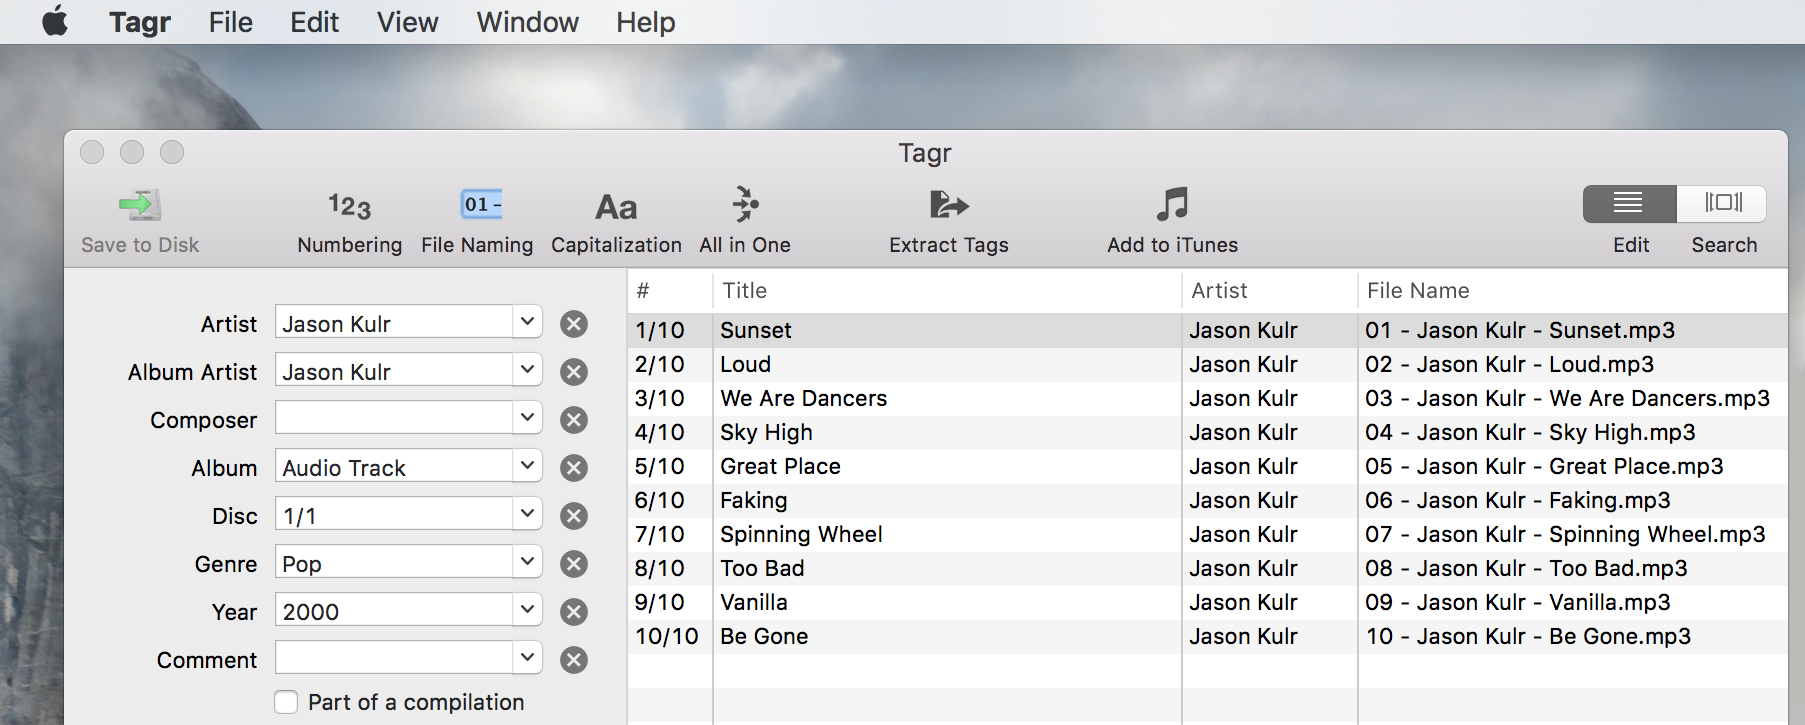Image resolution: width=1805 pixels, height=725 pixels.
Task: Open the Window menu
Action: pyautogui.click(x=528, y=22)
